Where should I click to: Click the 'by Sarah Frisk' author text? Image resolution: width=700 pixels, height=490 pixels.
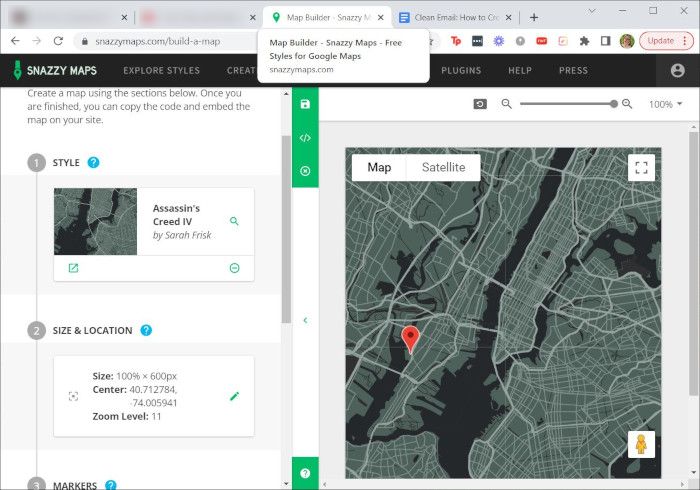[x=182, y=235]
